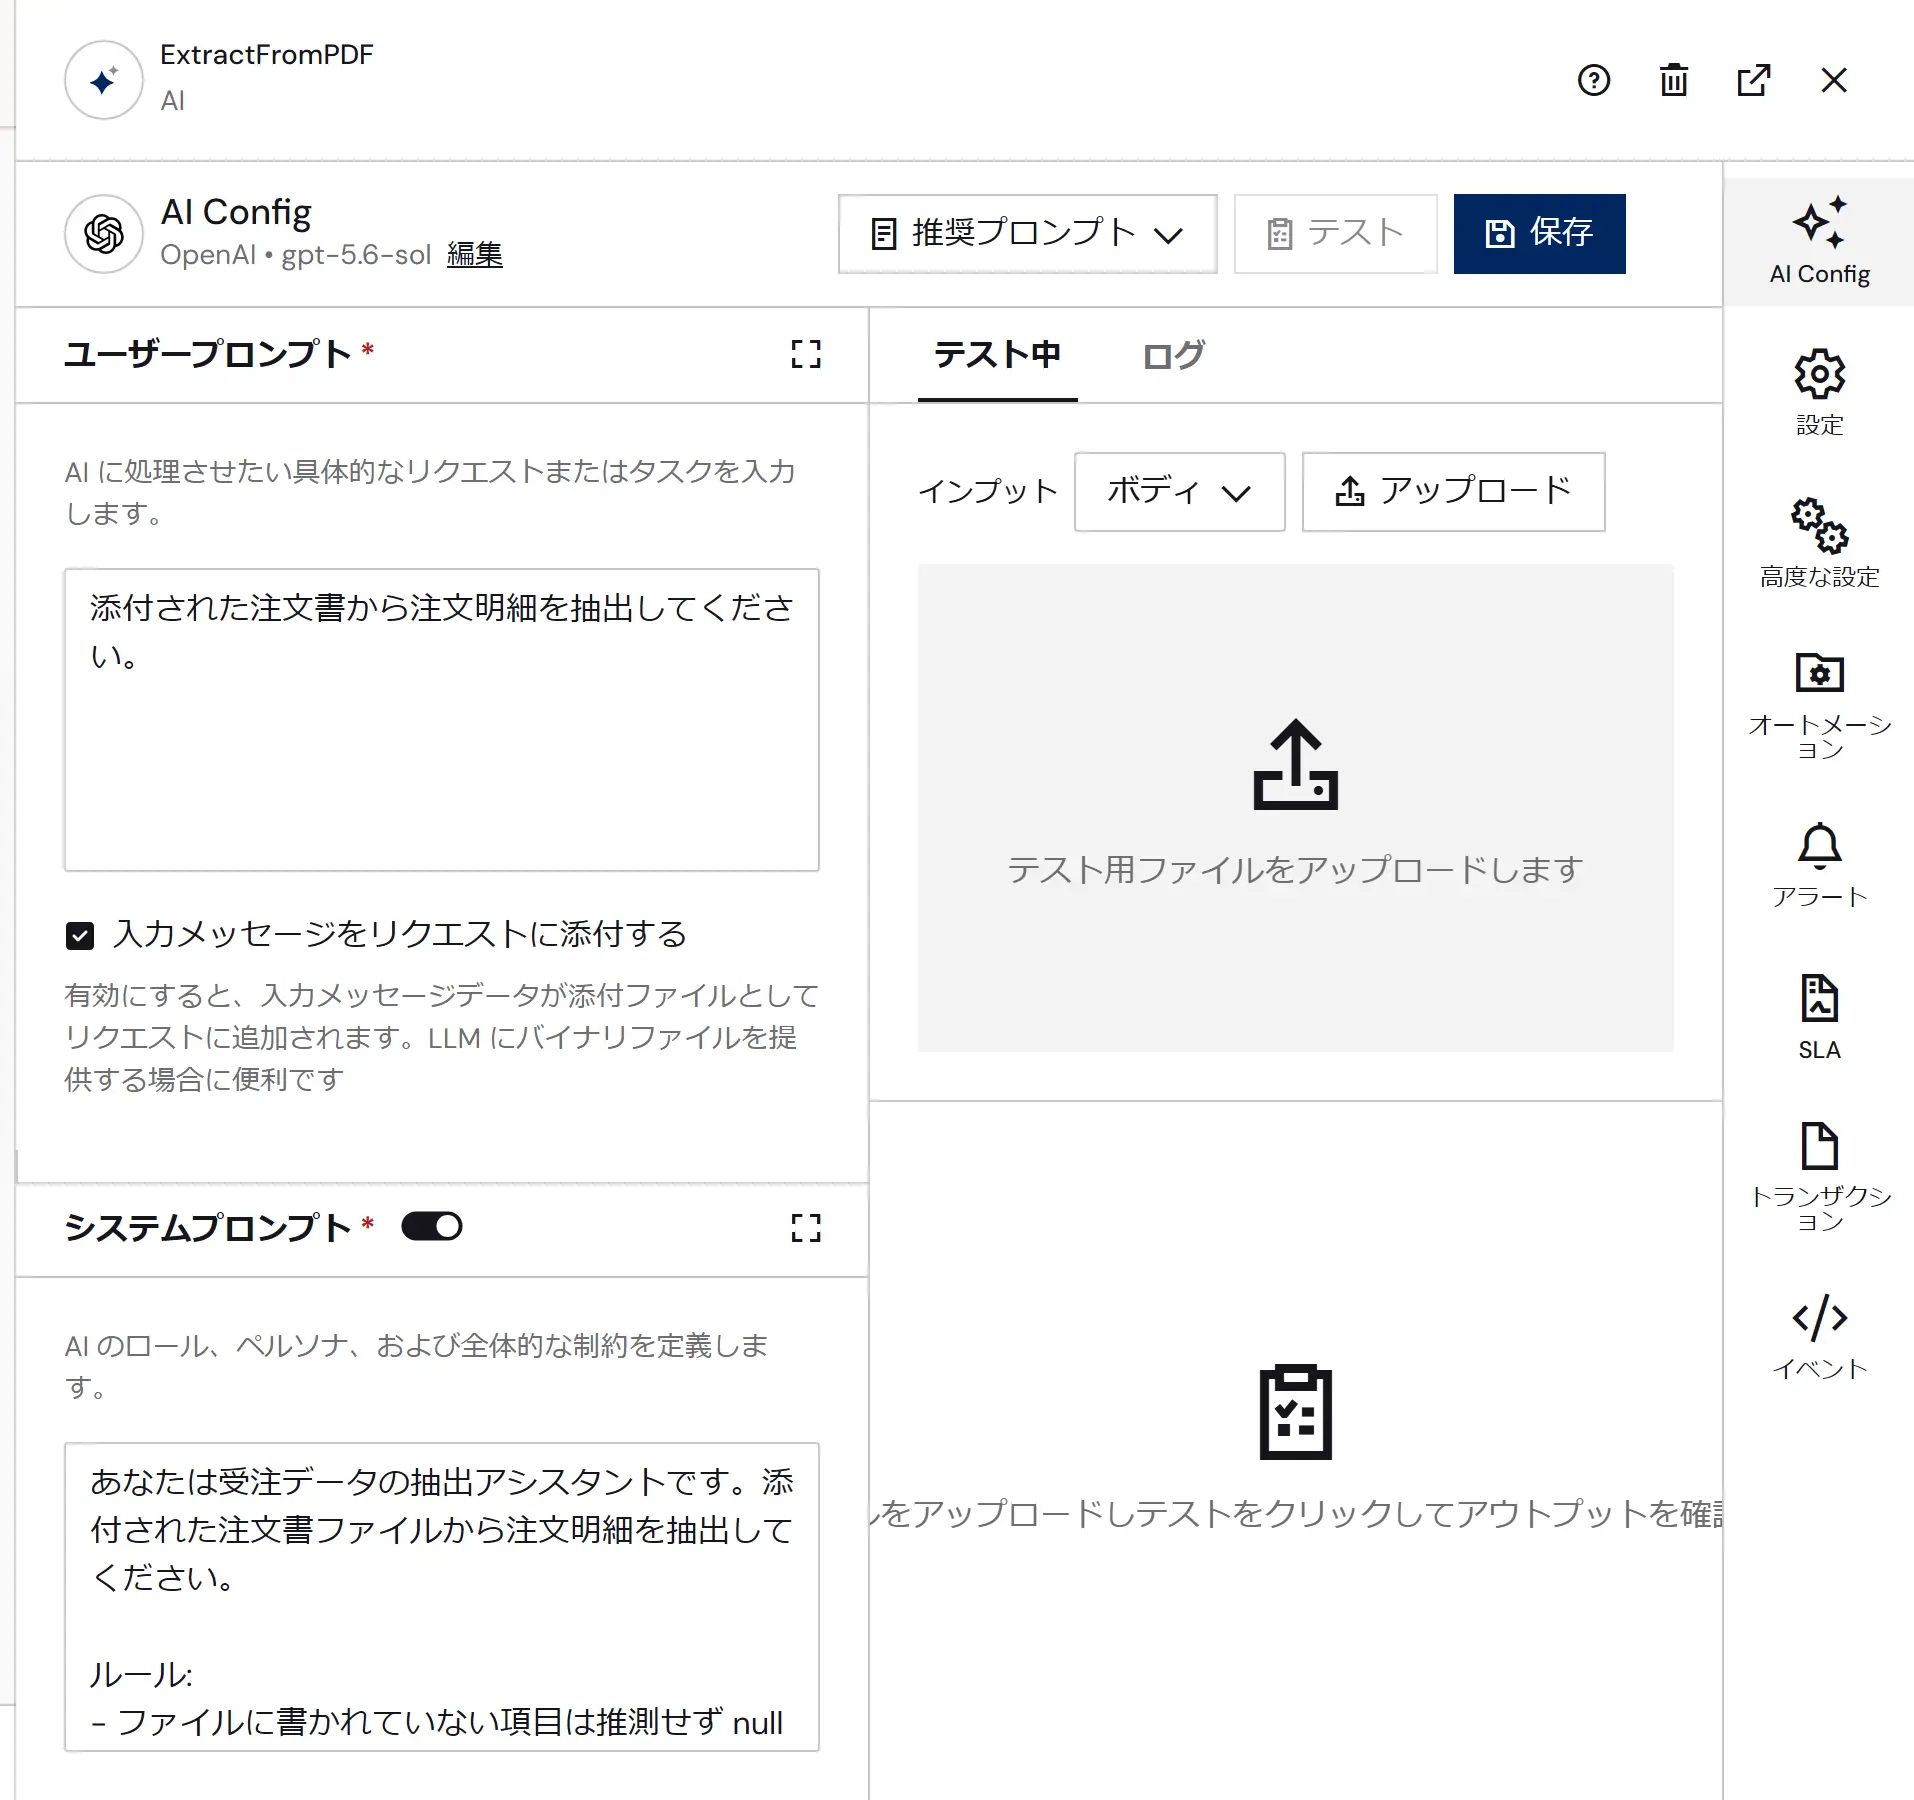Open the ボディ input dropdown
Image resolution: width=1914 pixels, height=1800 pixels.
point(1179,491)
